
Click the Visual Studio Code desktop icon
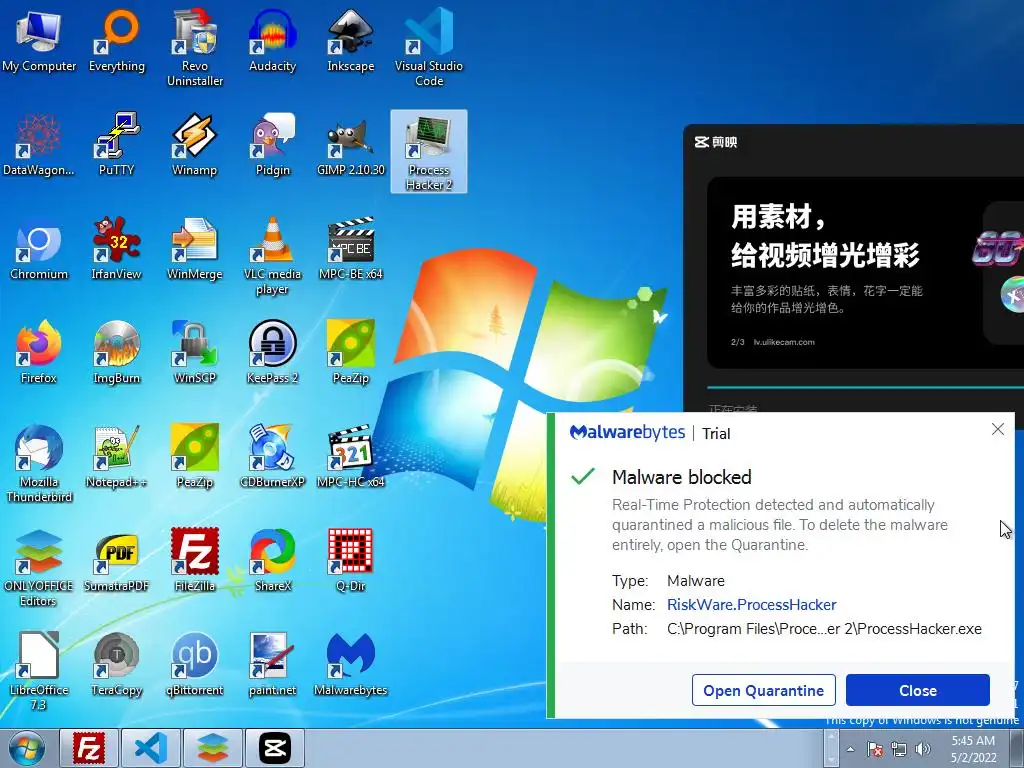[429, 47]
